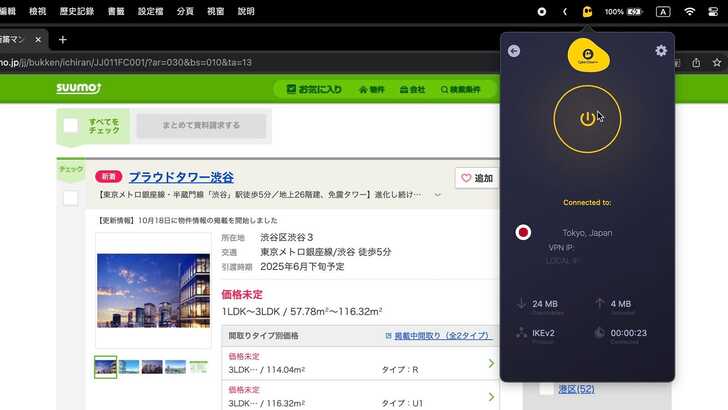Click the back arrow in VPN panel
728x410 pixels.
coord(514,51)
